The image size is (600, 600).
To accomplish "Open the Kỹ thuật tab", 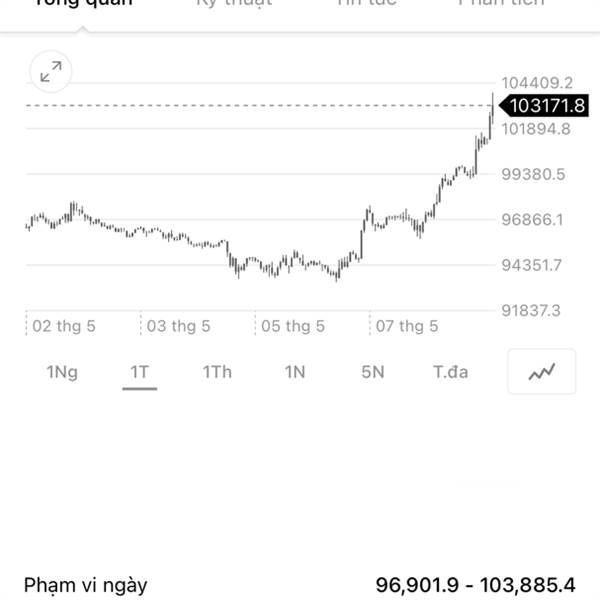I will click(x=234, y=3).
